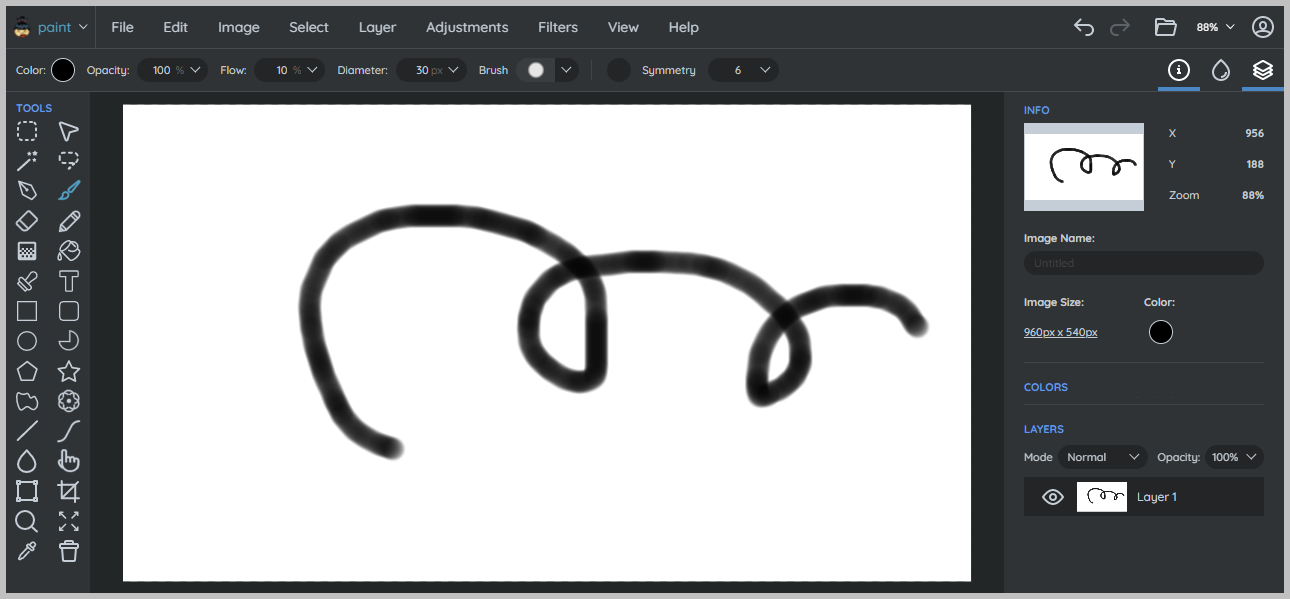Click the fit-to-screen arrows icon
Viewport: 1290px width, 599px height.
68,521
